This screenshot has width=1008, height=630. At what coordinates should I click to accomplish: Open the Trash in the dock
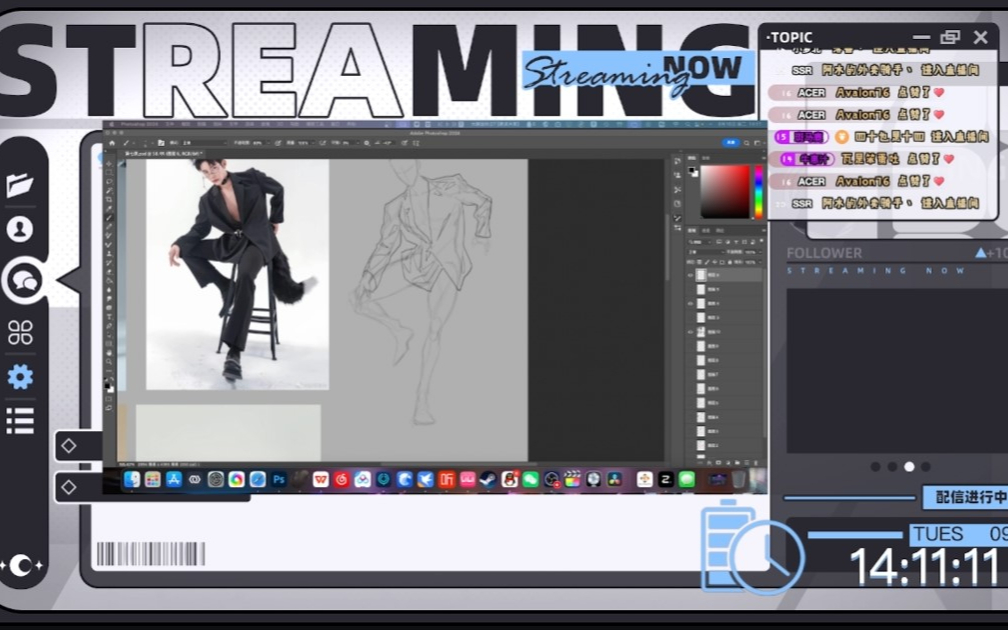[x=739, y=480]
